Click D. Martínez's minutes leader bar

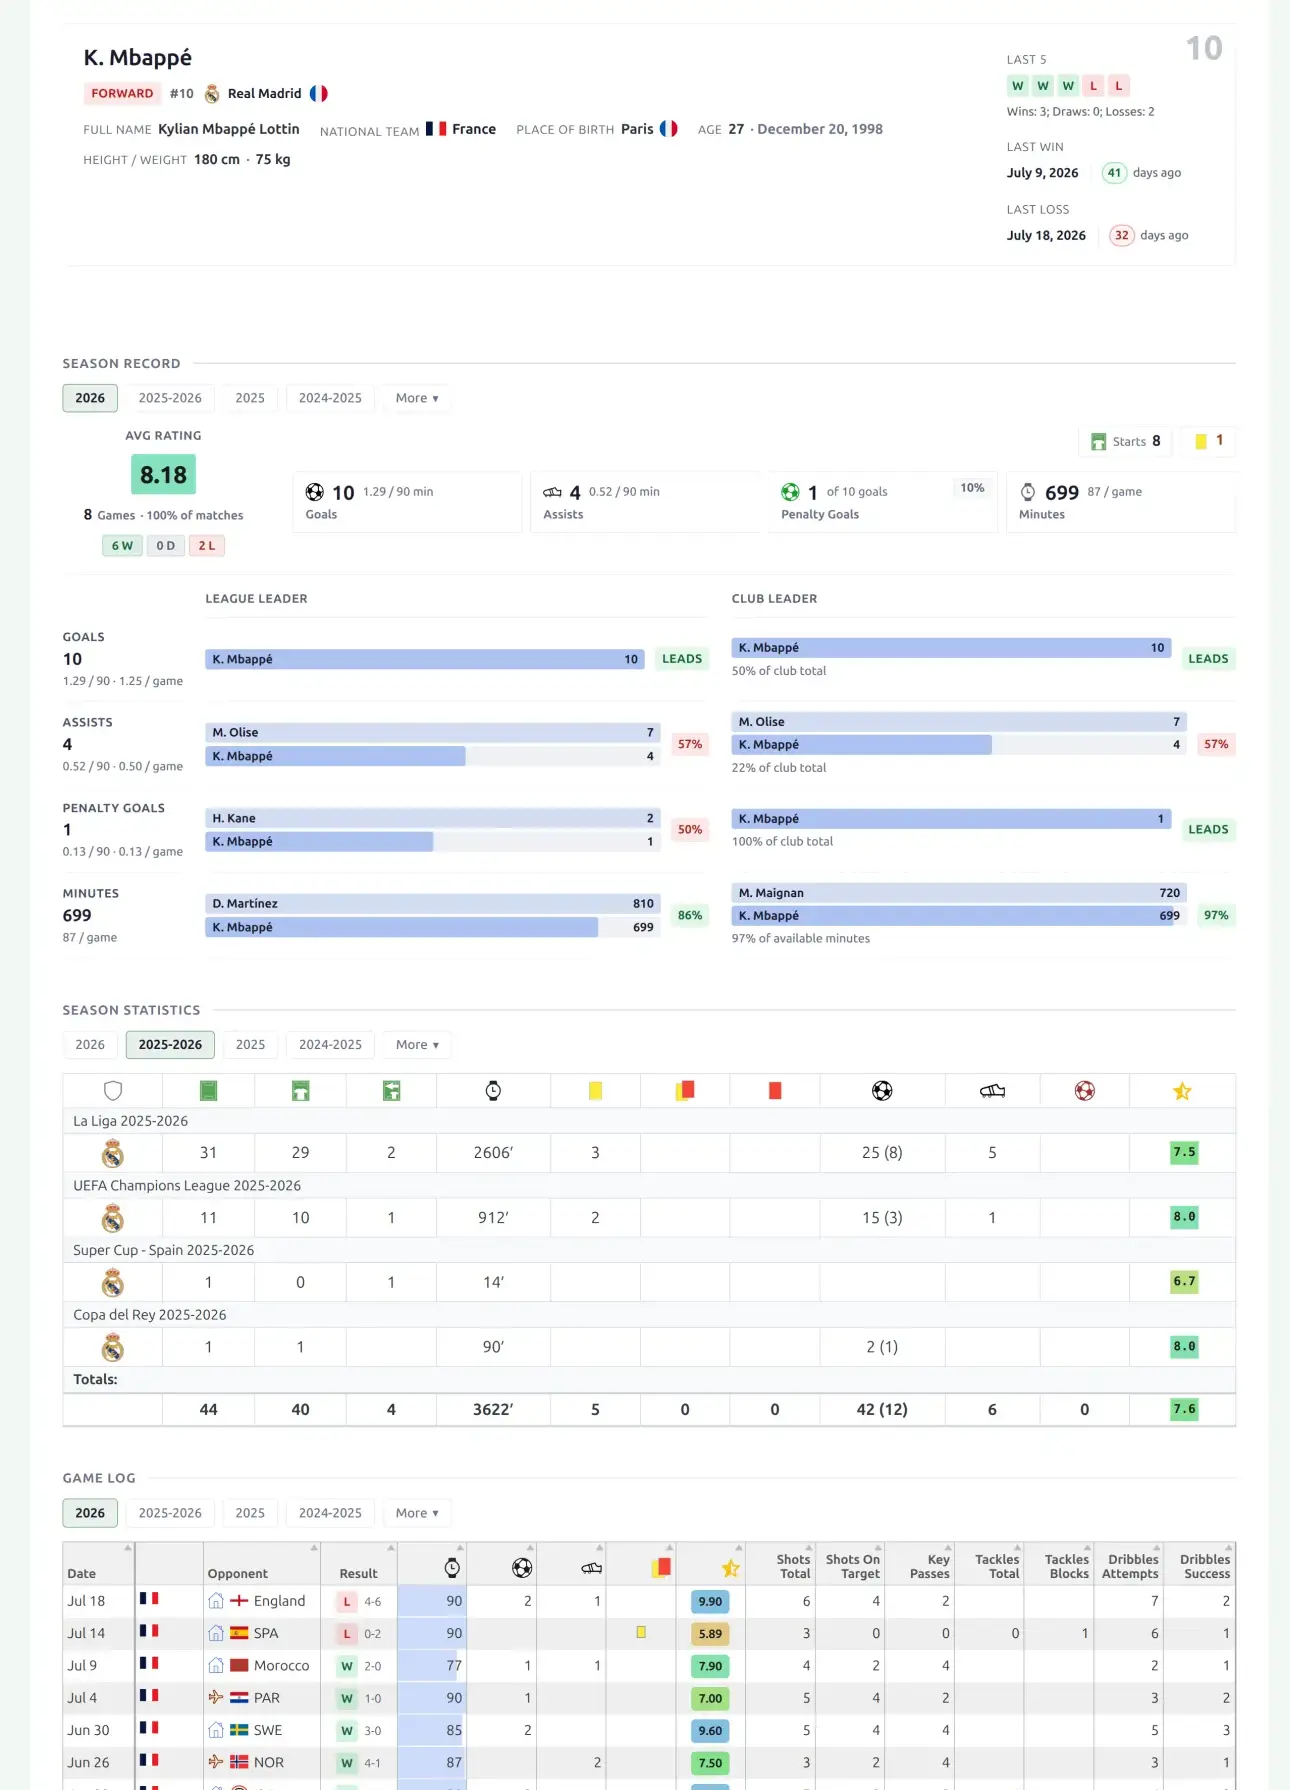click(x=433, y=904)
